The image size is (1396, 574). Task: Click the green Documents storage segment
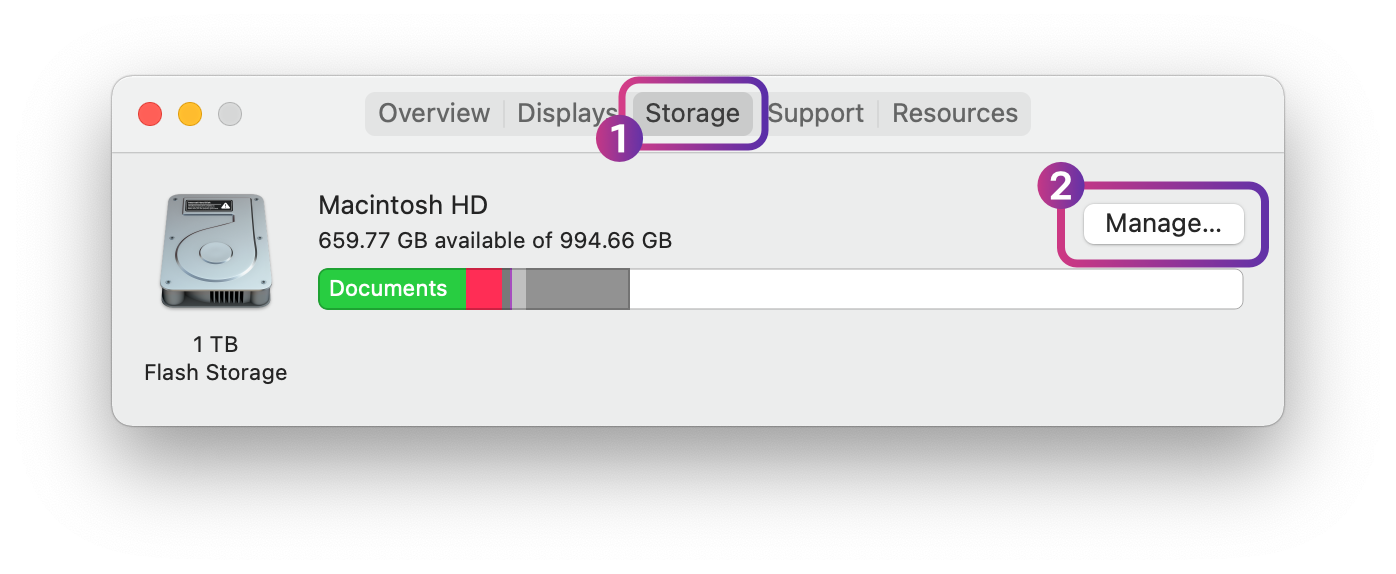(391, 289)
